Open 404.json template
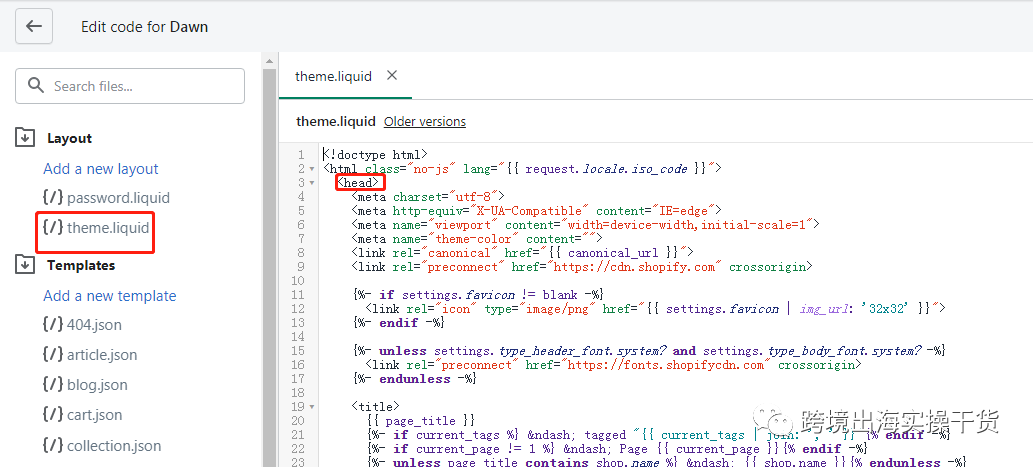 coord(94,325)
